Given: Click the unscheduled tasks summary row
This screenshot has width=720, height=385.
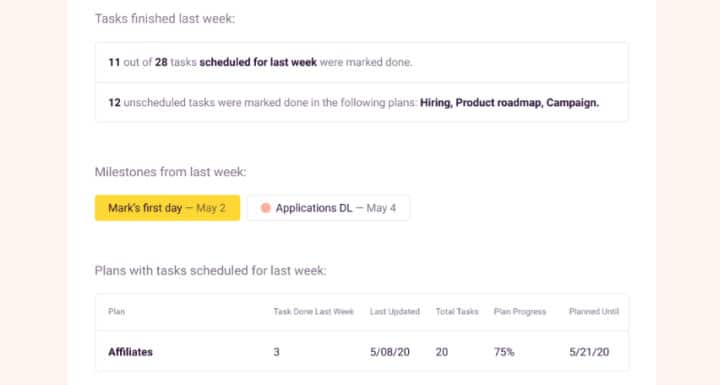Looking at the screenshot, I should point(362,102).
